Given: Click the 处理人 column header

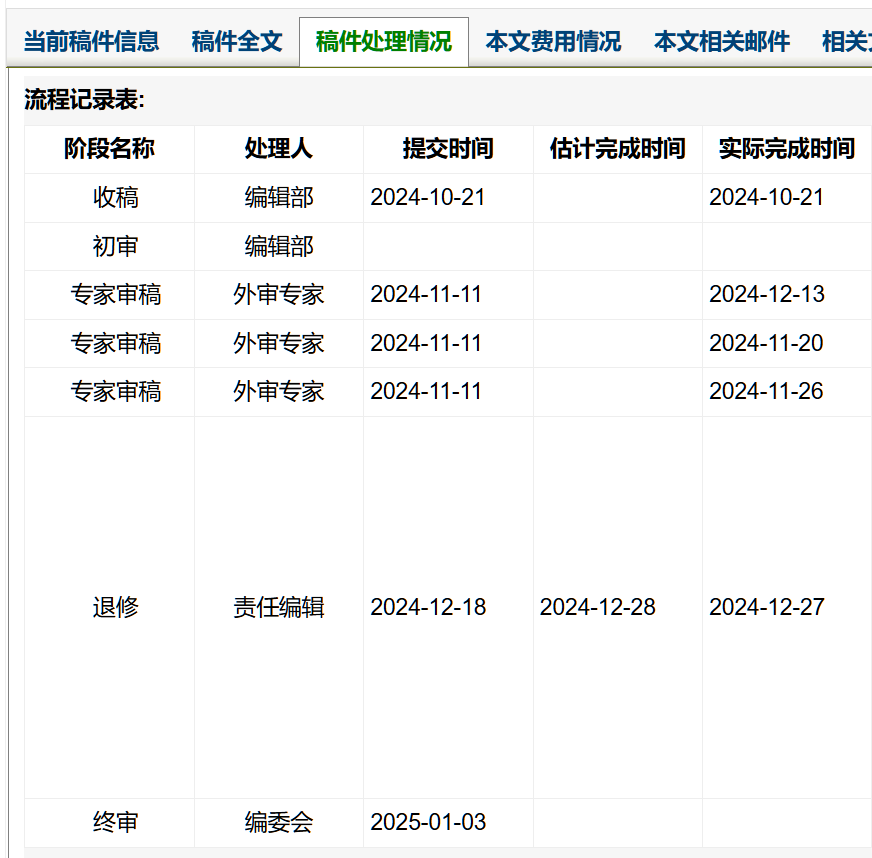Looking at the screenshot, I should [278, 149].
